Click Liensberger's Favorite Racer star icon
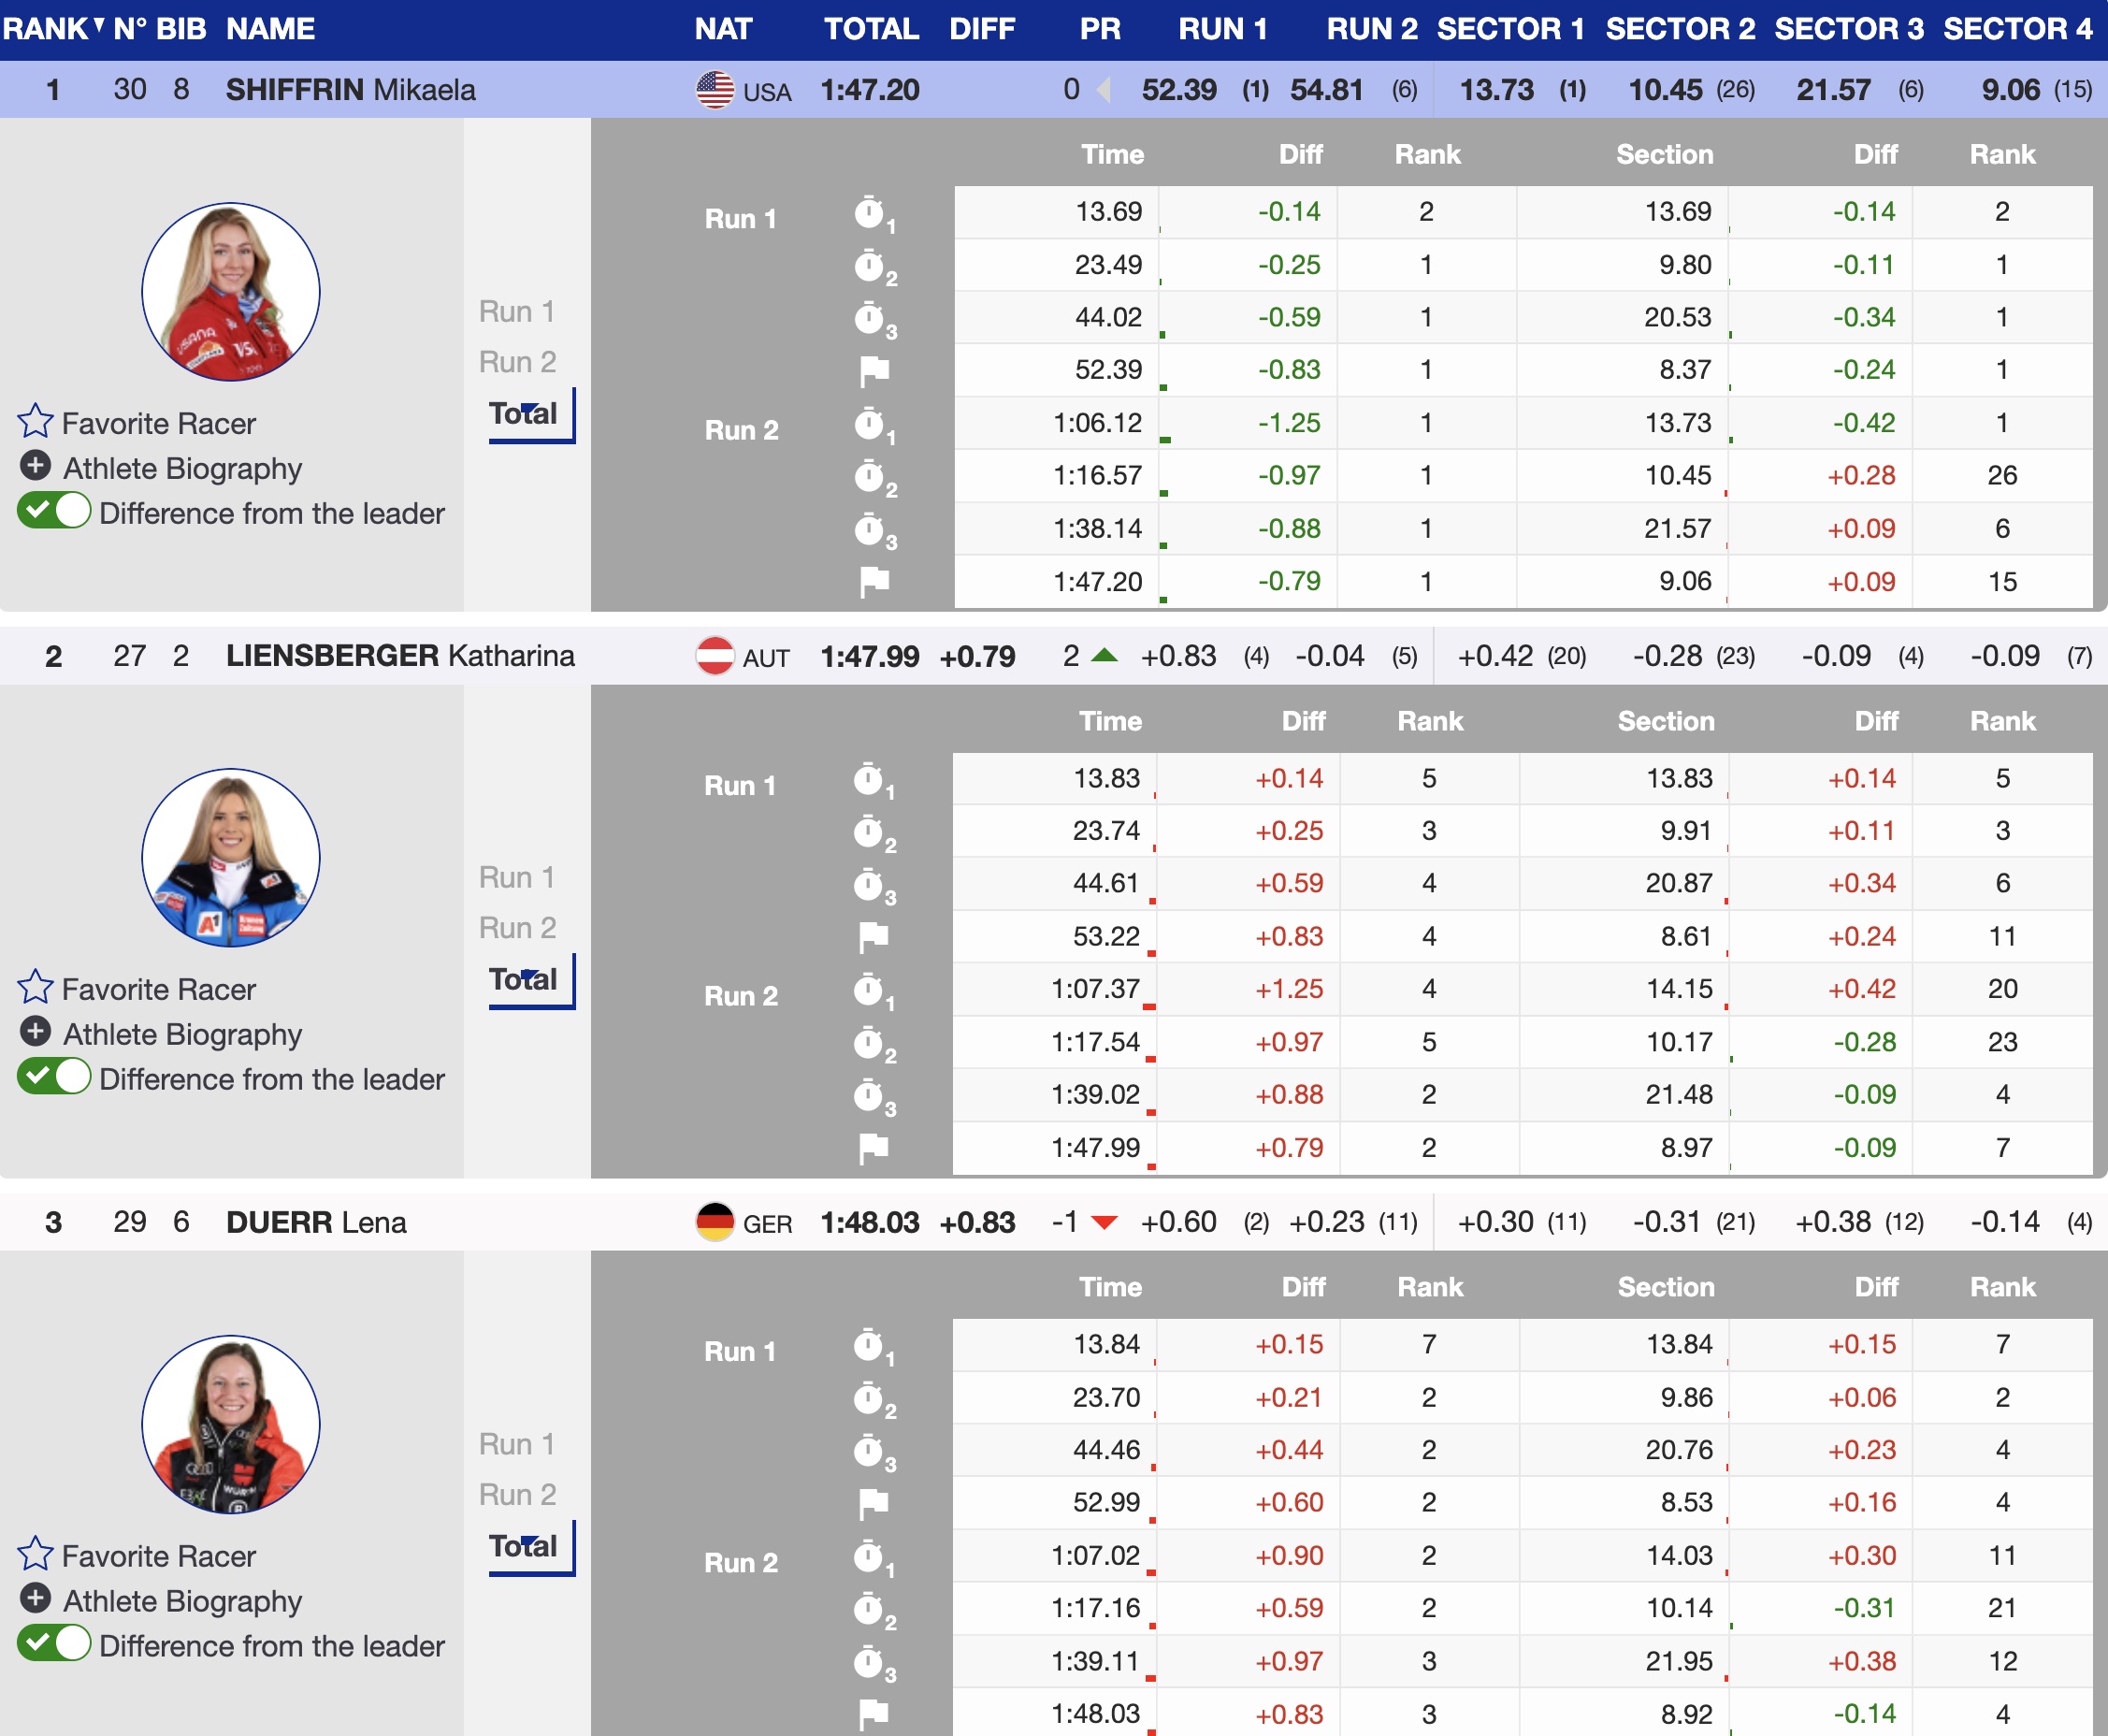 pos(35,987)
